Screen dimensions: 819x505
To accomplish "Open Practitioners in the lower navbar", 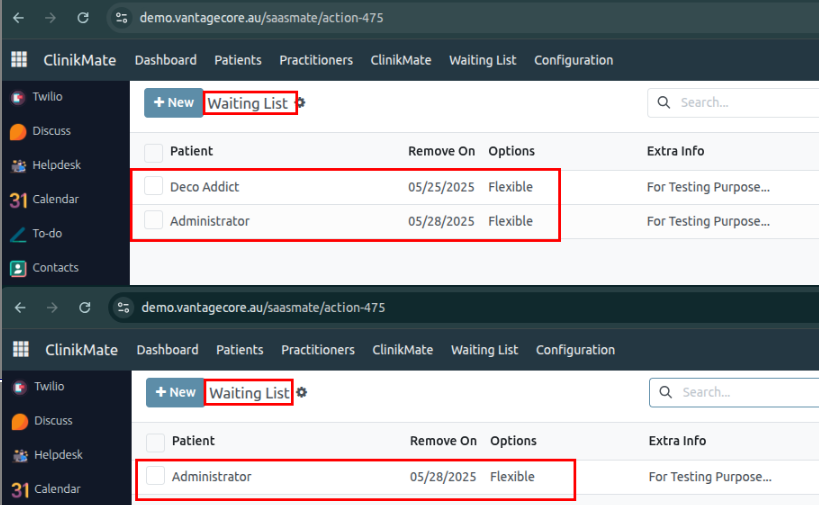I will point(317,350).
